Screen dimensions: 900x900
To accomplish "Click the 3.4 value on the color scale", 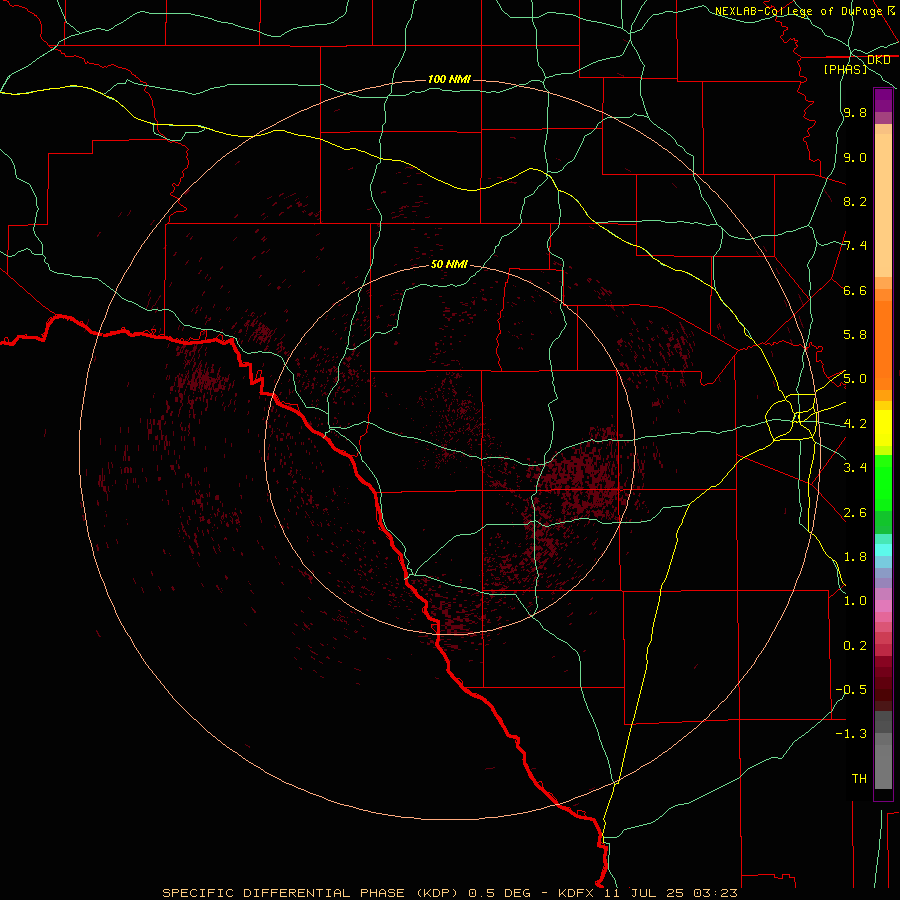I will point(855,468).
